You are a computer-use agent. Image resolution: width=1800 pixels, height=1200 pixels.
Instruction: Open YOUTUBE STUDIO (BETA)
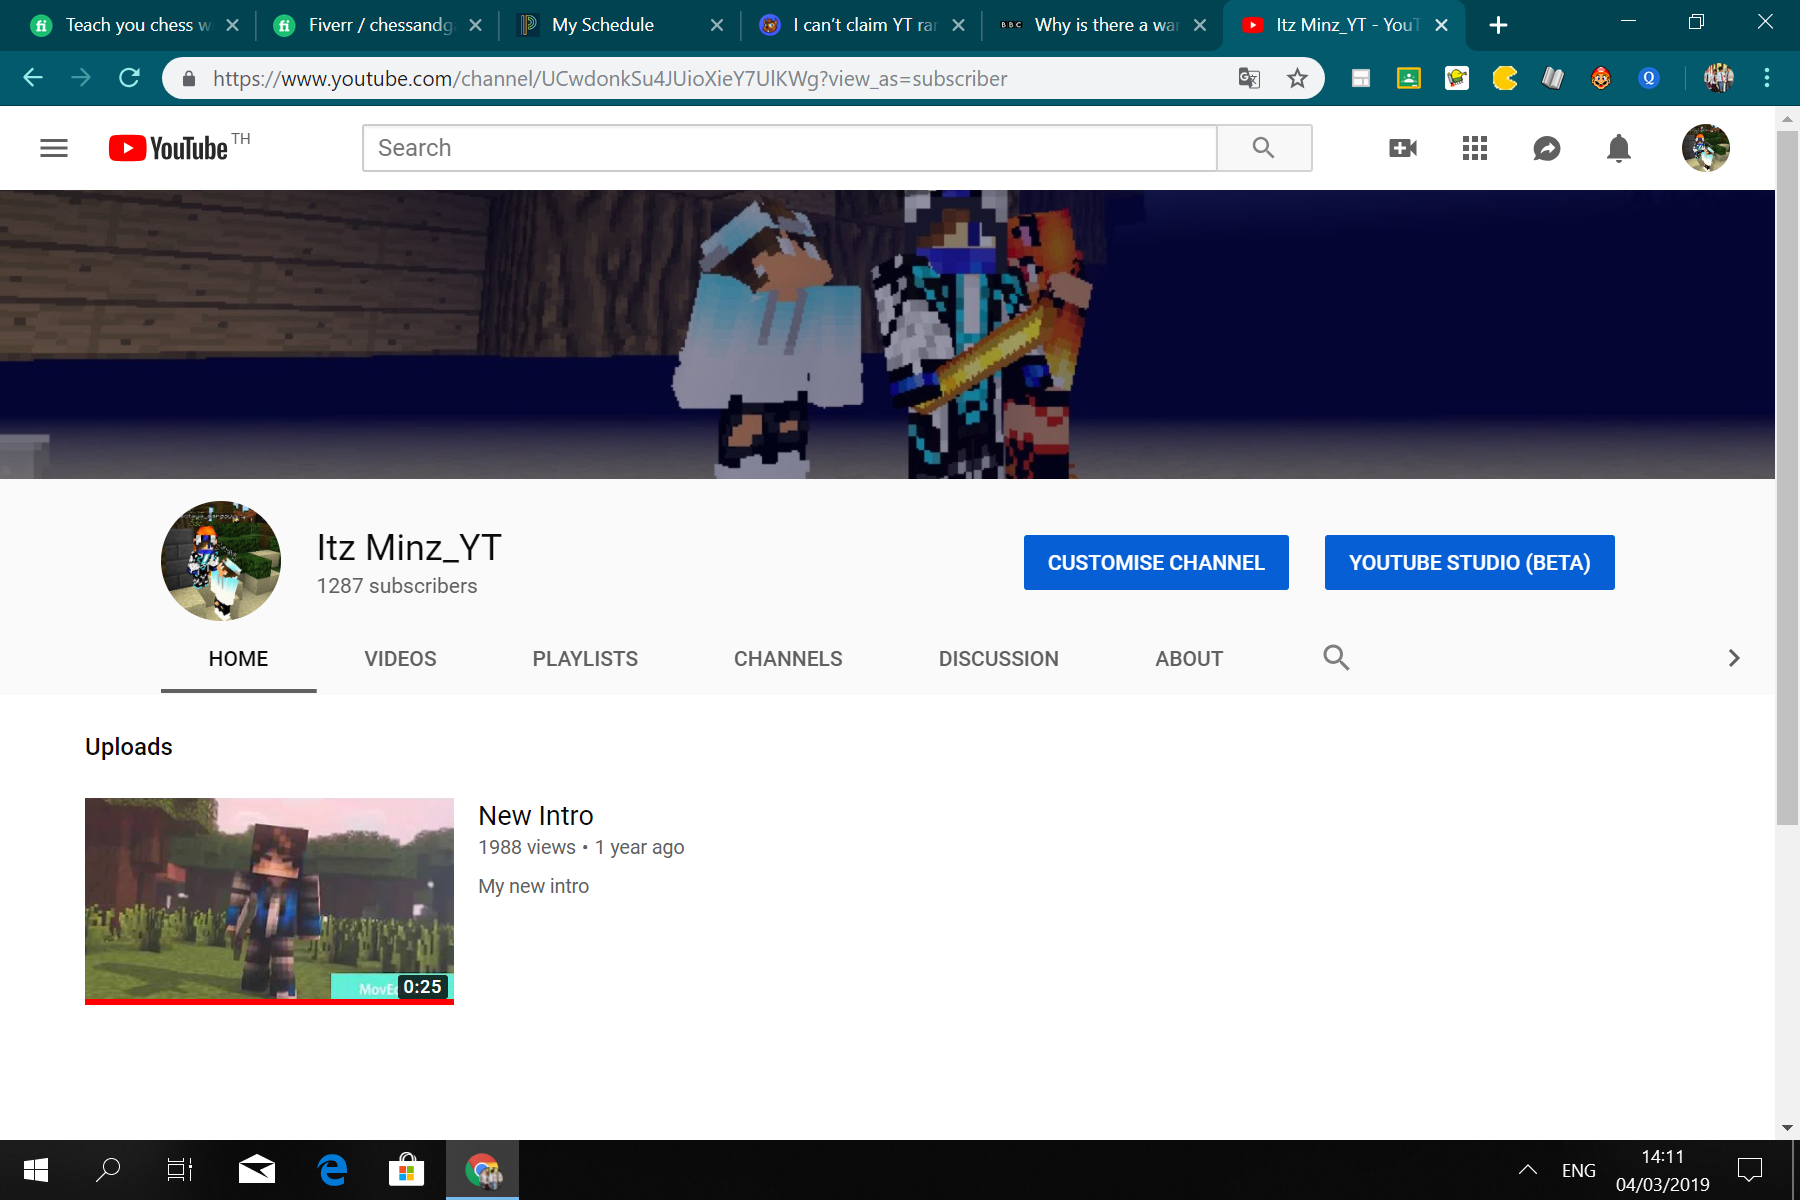1469,562
